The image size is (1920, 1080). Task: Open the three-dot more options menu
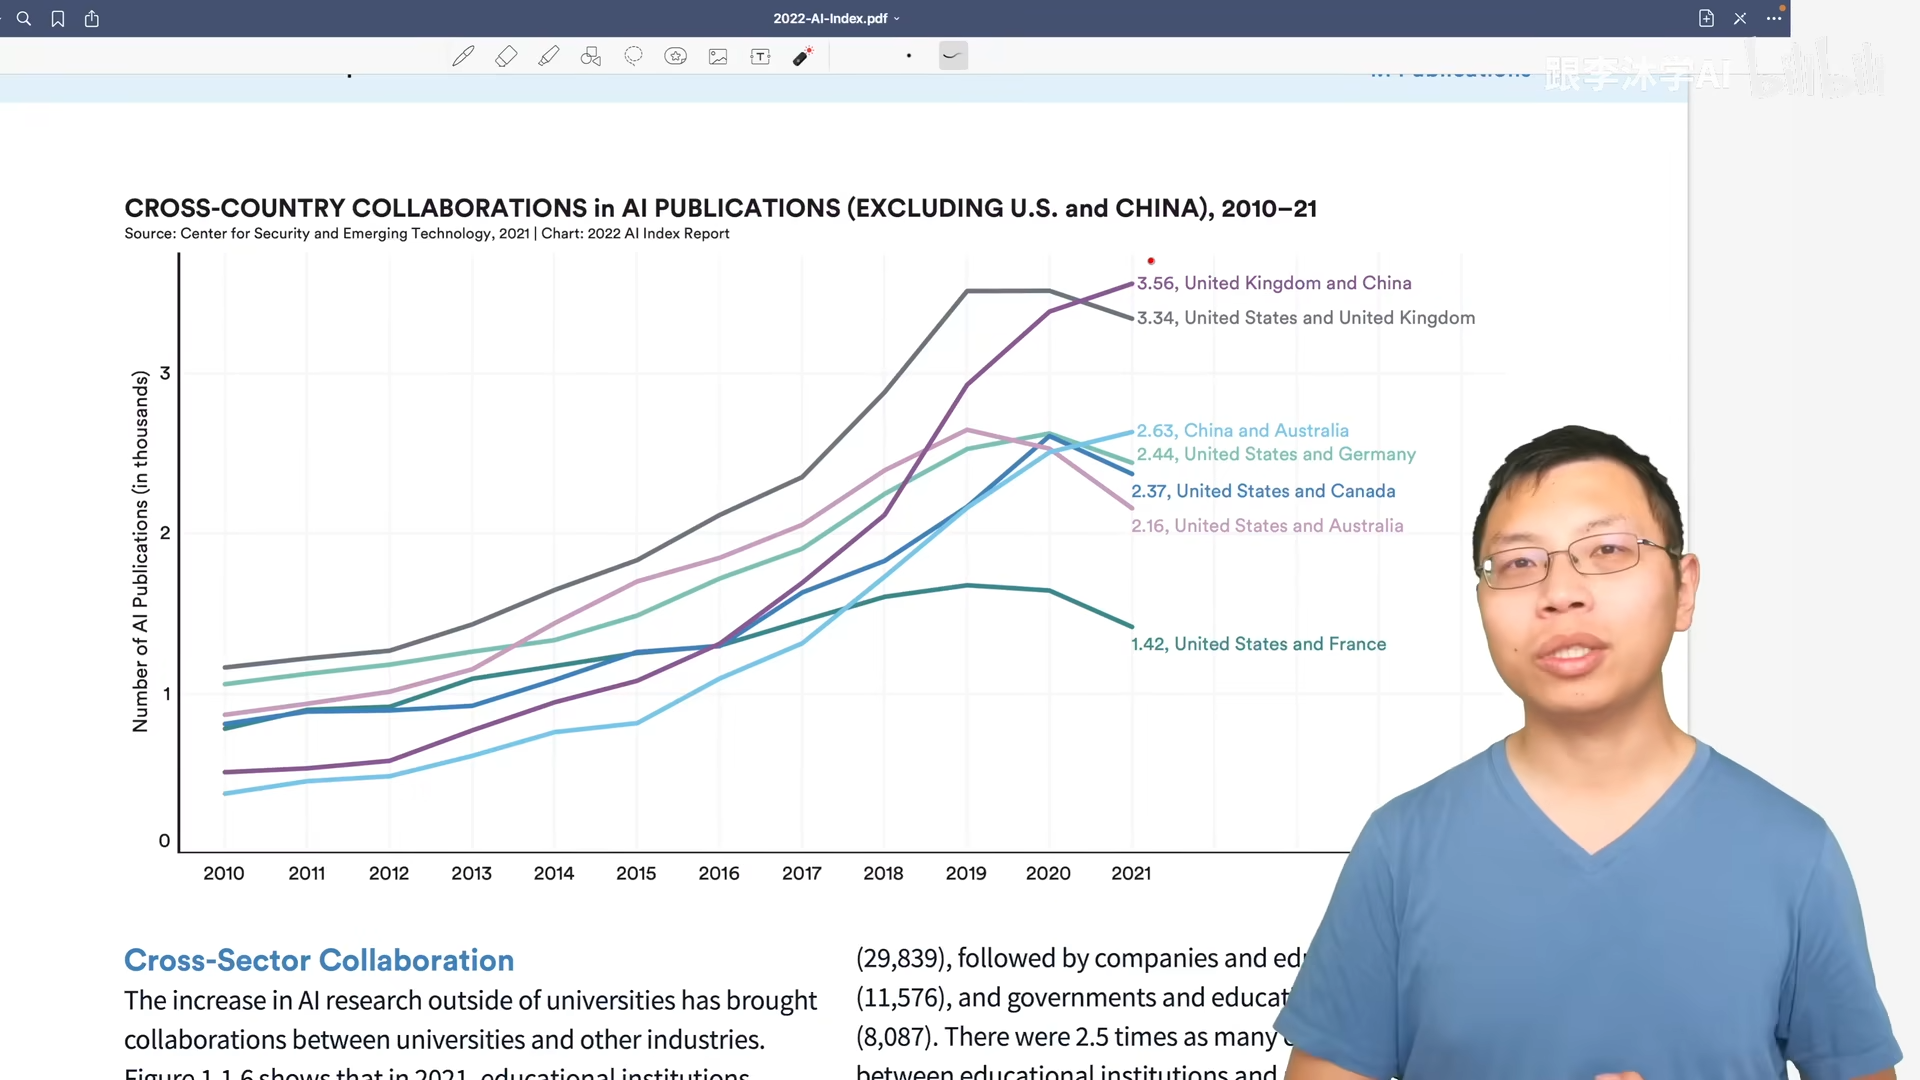coord(1774,18)
